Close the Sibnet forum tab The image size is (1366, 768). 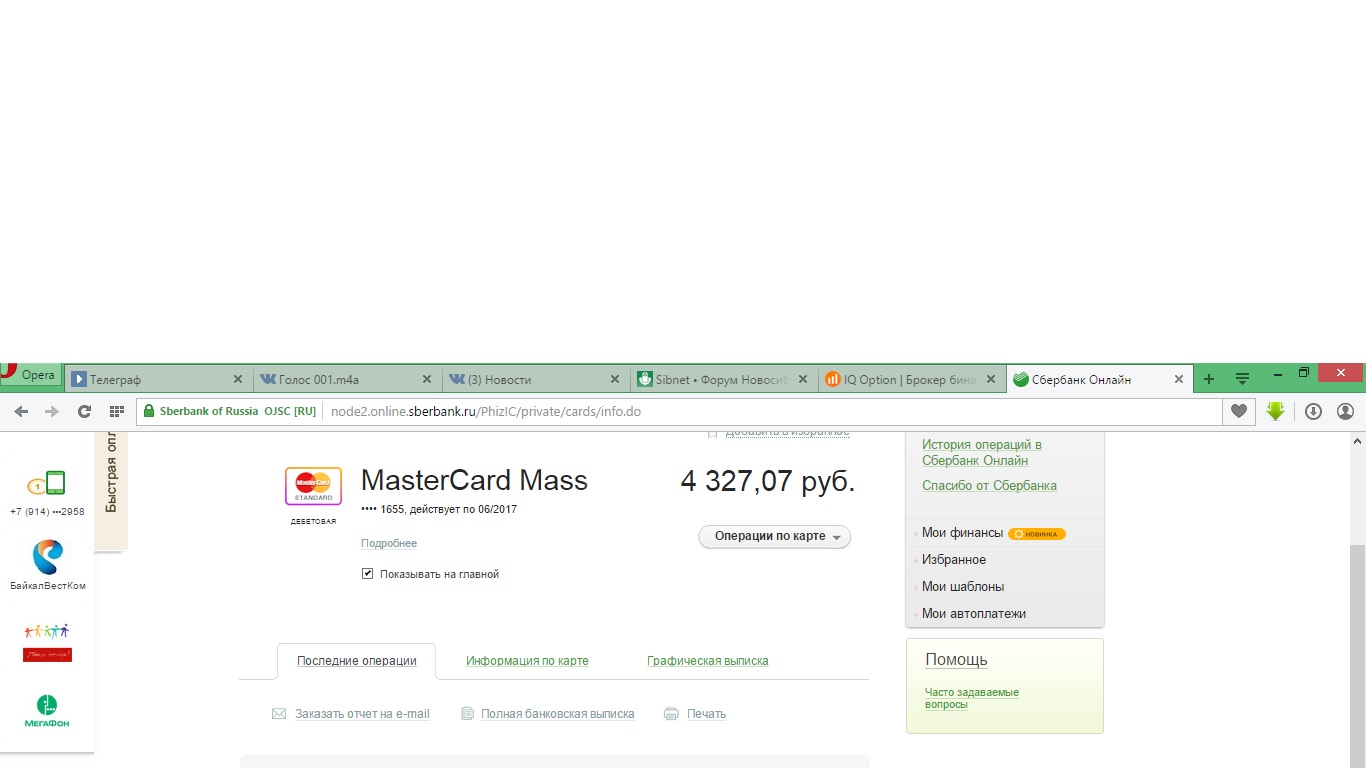(802, 380)
